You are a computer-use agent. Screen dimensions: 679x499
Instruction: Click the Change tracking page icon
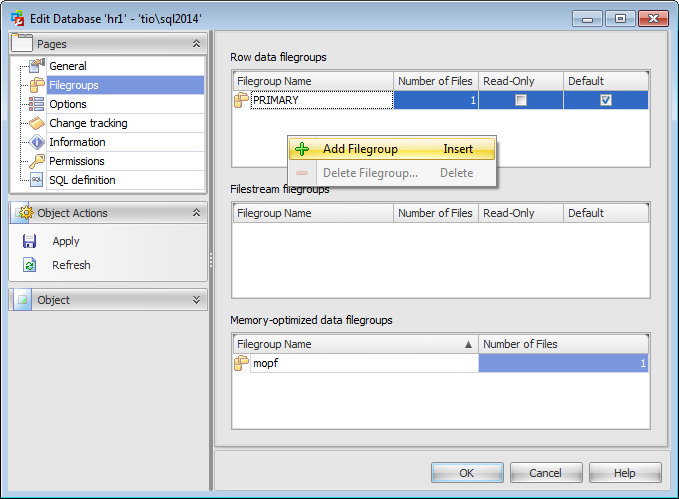[x=37, y=123]
